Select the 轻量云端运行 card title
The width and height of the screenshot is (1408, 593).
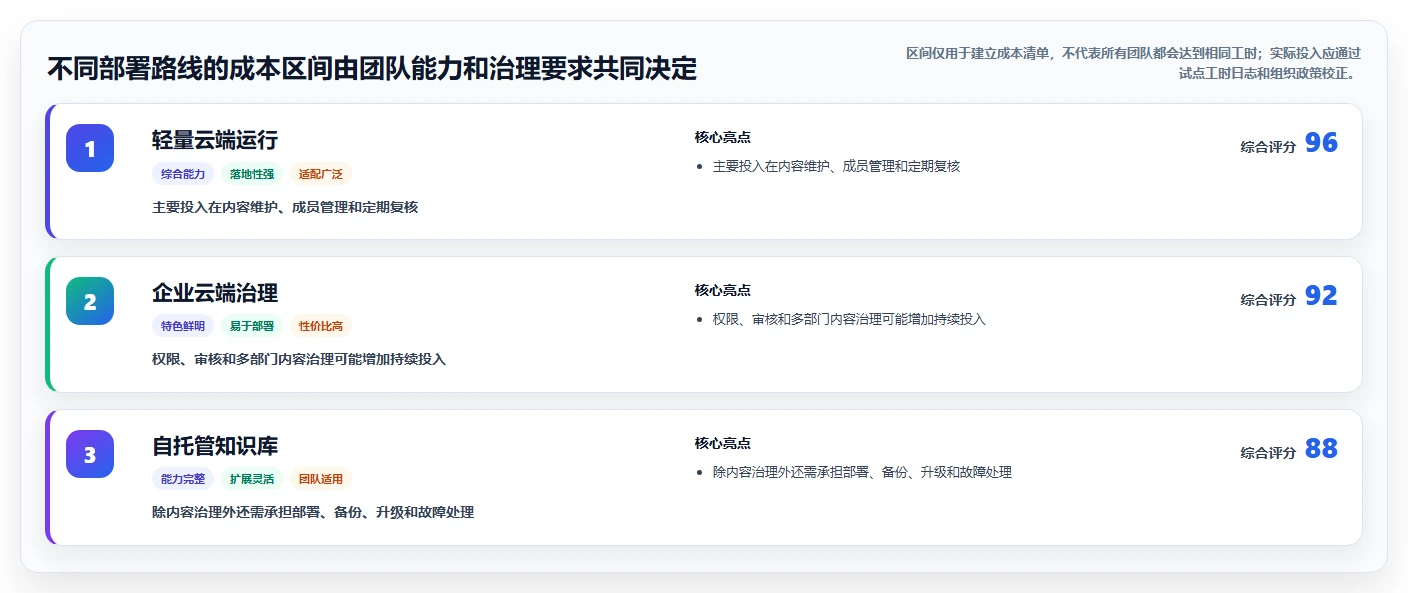(x=215, y=140)
